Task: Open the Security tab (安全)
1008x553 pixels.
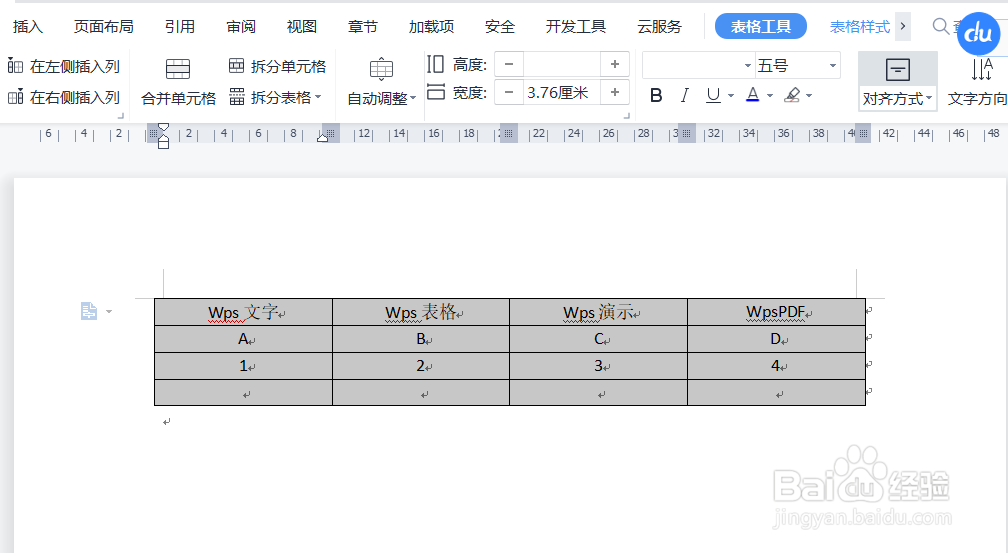Action: [500, 26]
